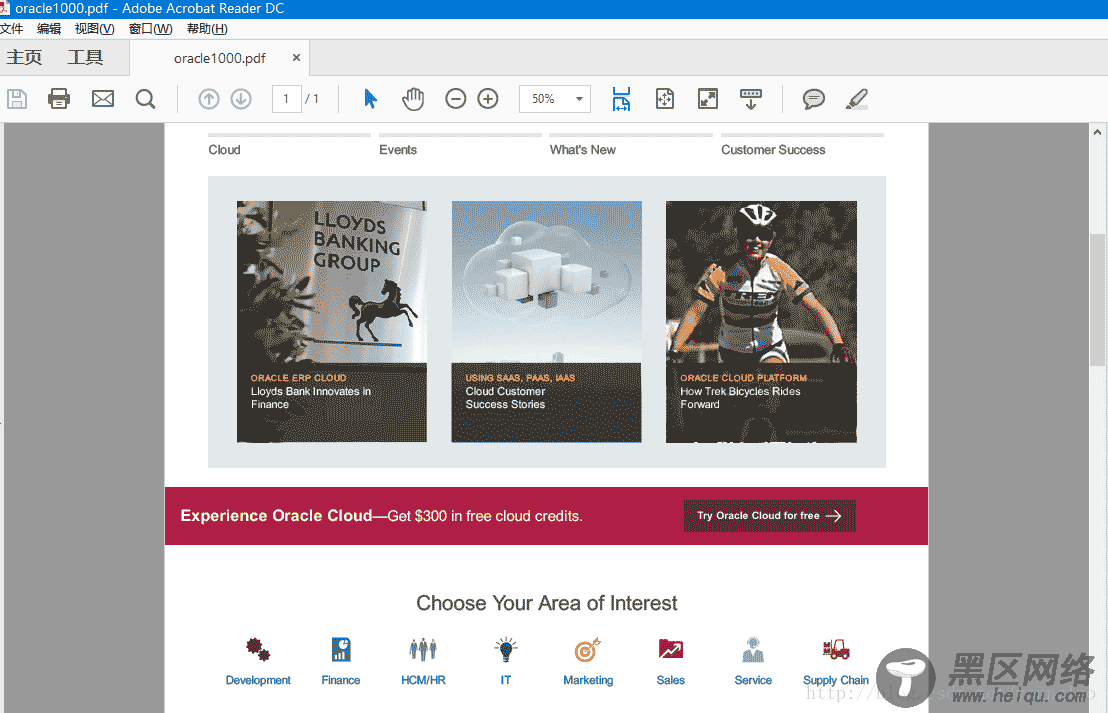Click the Service headset agent icon
This screenshot has height=713, width=1108.
pyautogui.click(x=753, y=649)
